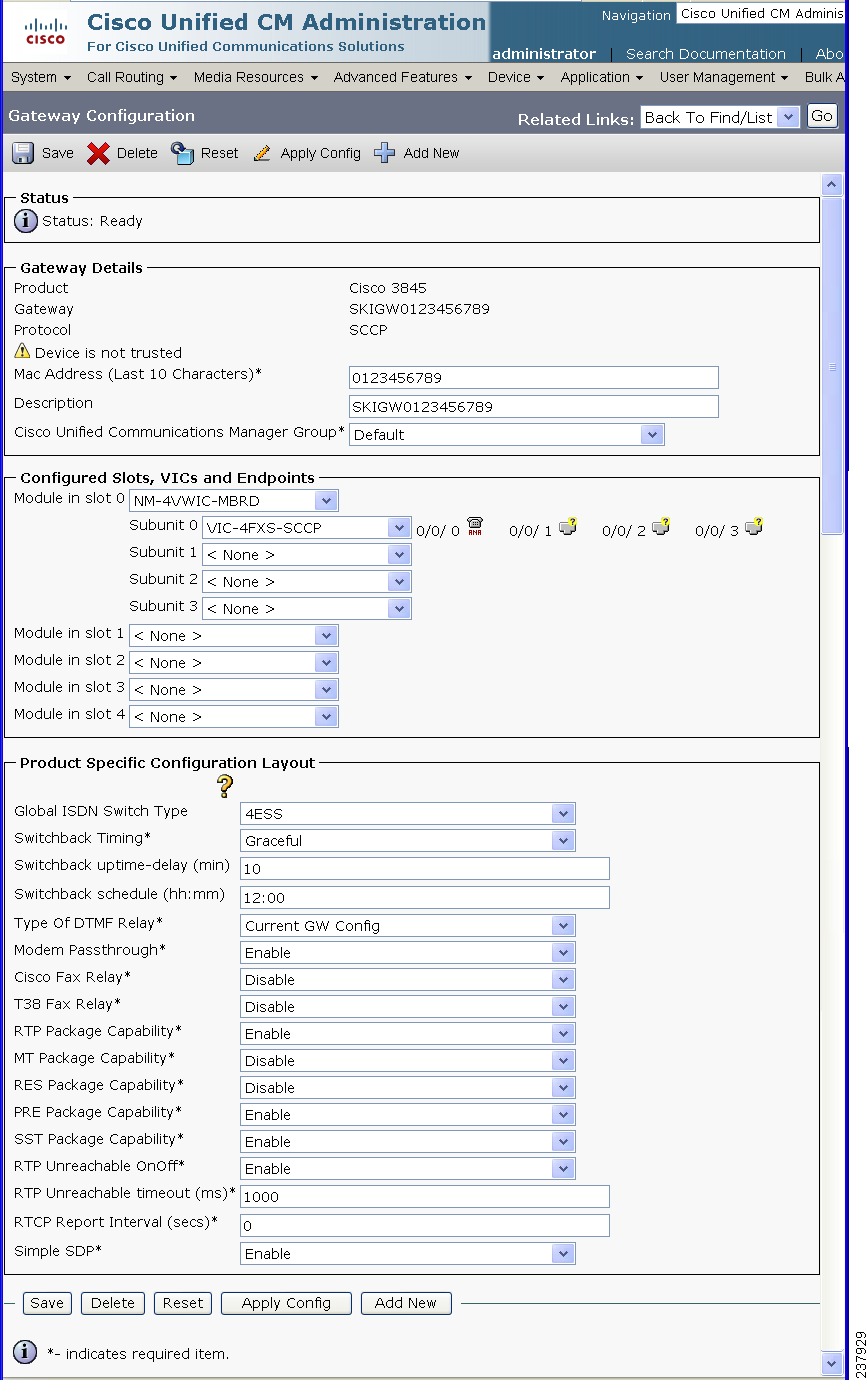This screenshot has width=867, height=1400.
Task: Focus the RTP Unreachable timeout field
Action: 425,1197
